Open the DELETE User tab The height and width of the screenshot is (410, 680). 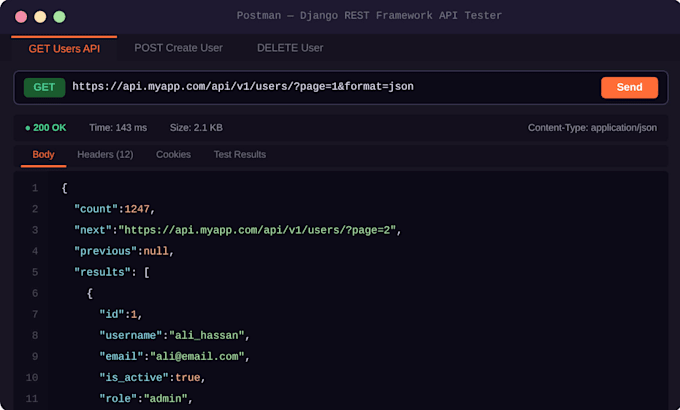290,48
